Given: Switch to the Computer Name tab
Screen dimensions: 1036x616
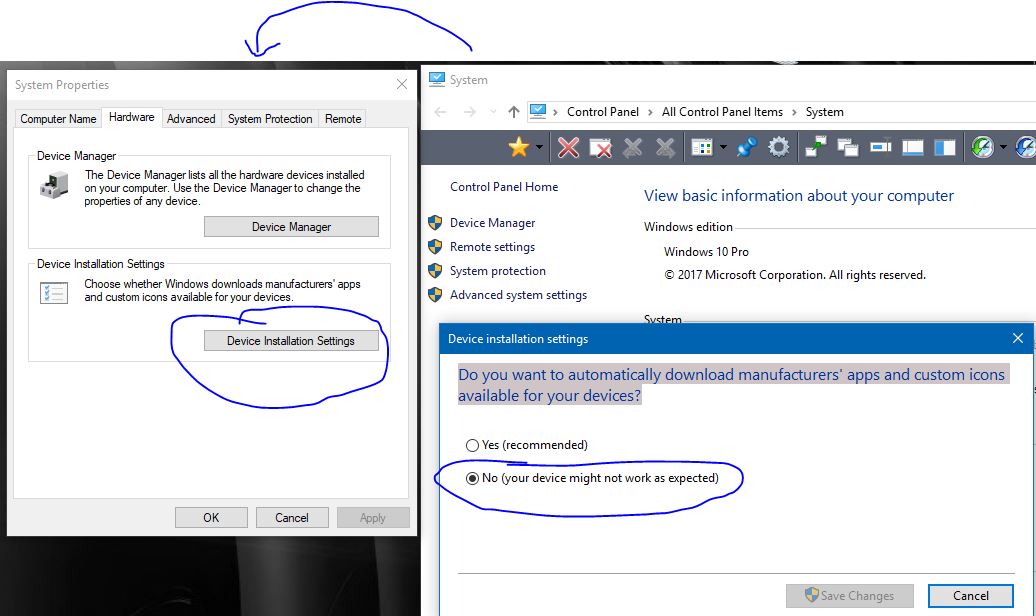Looking at the screenshot, I should 58,118.
